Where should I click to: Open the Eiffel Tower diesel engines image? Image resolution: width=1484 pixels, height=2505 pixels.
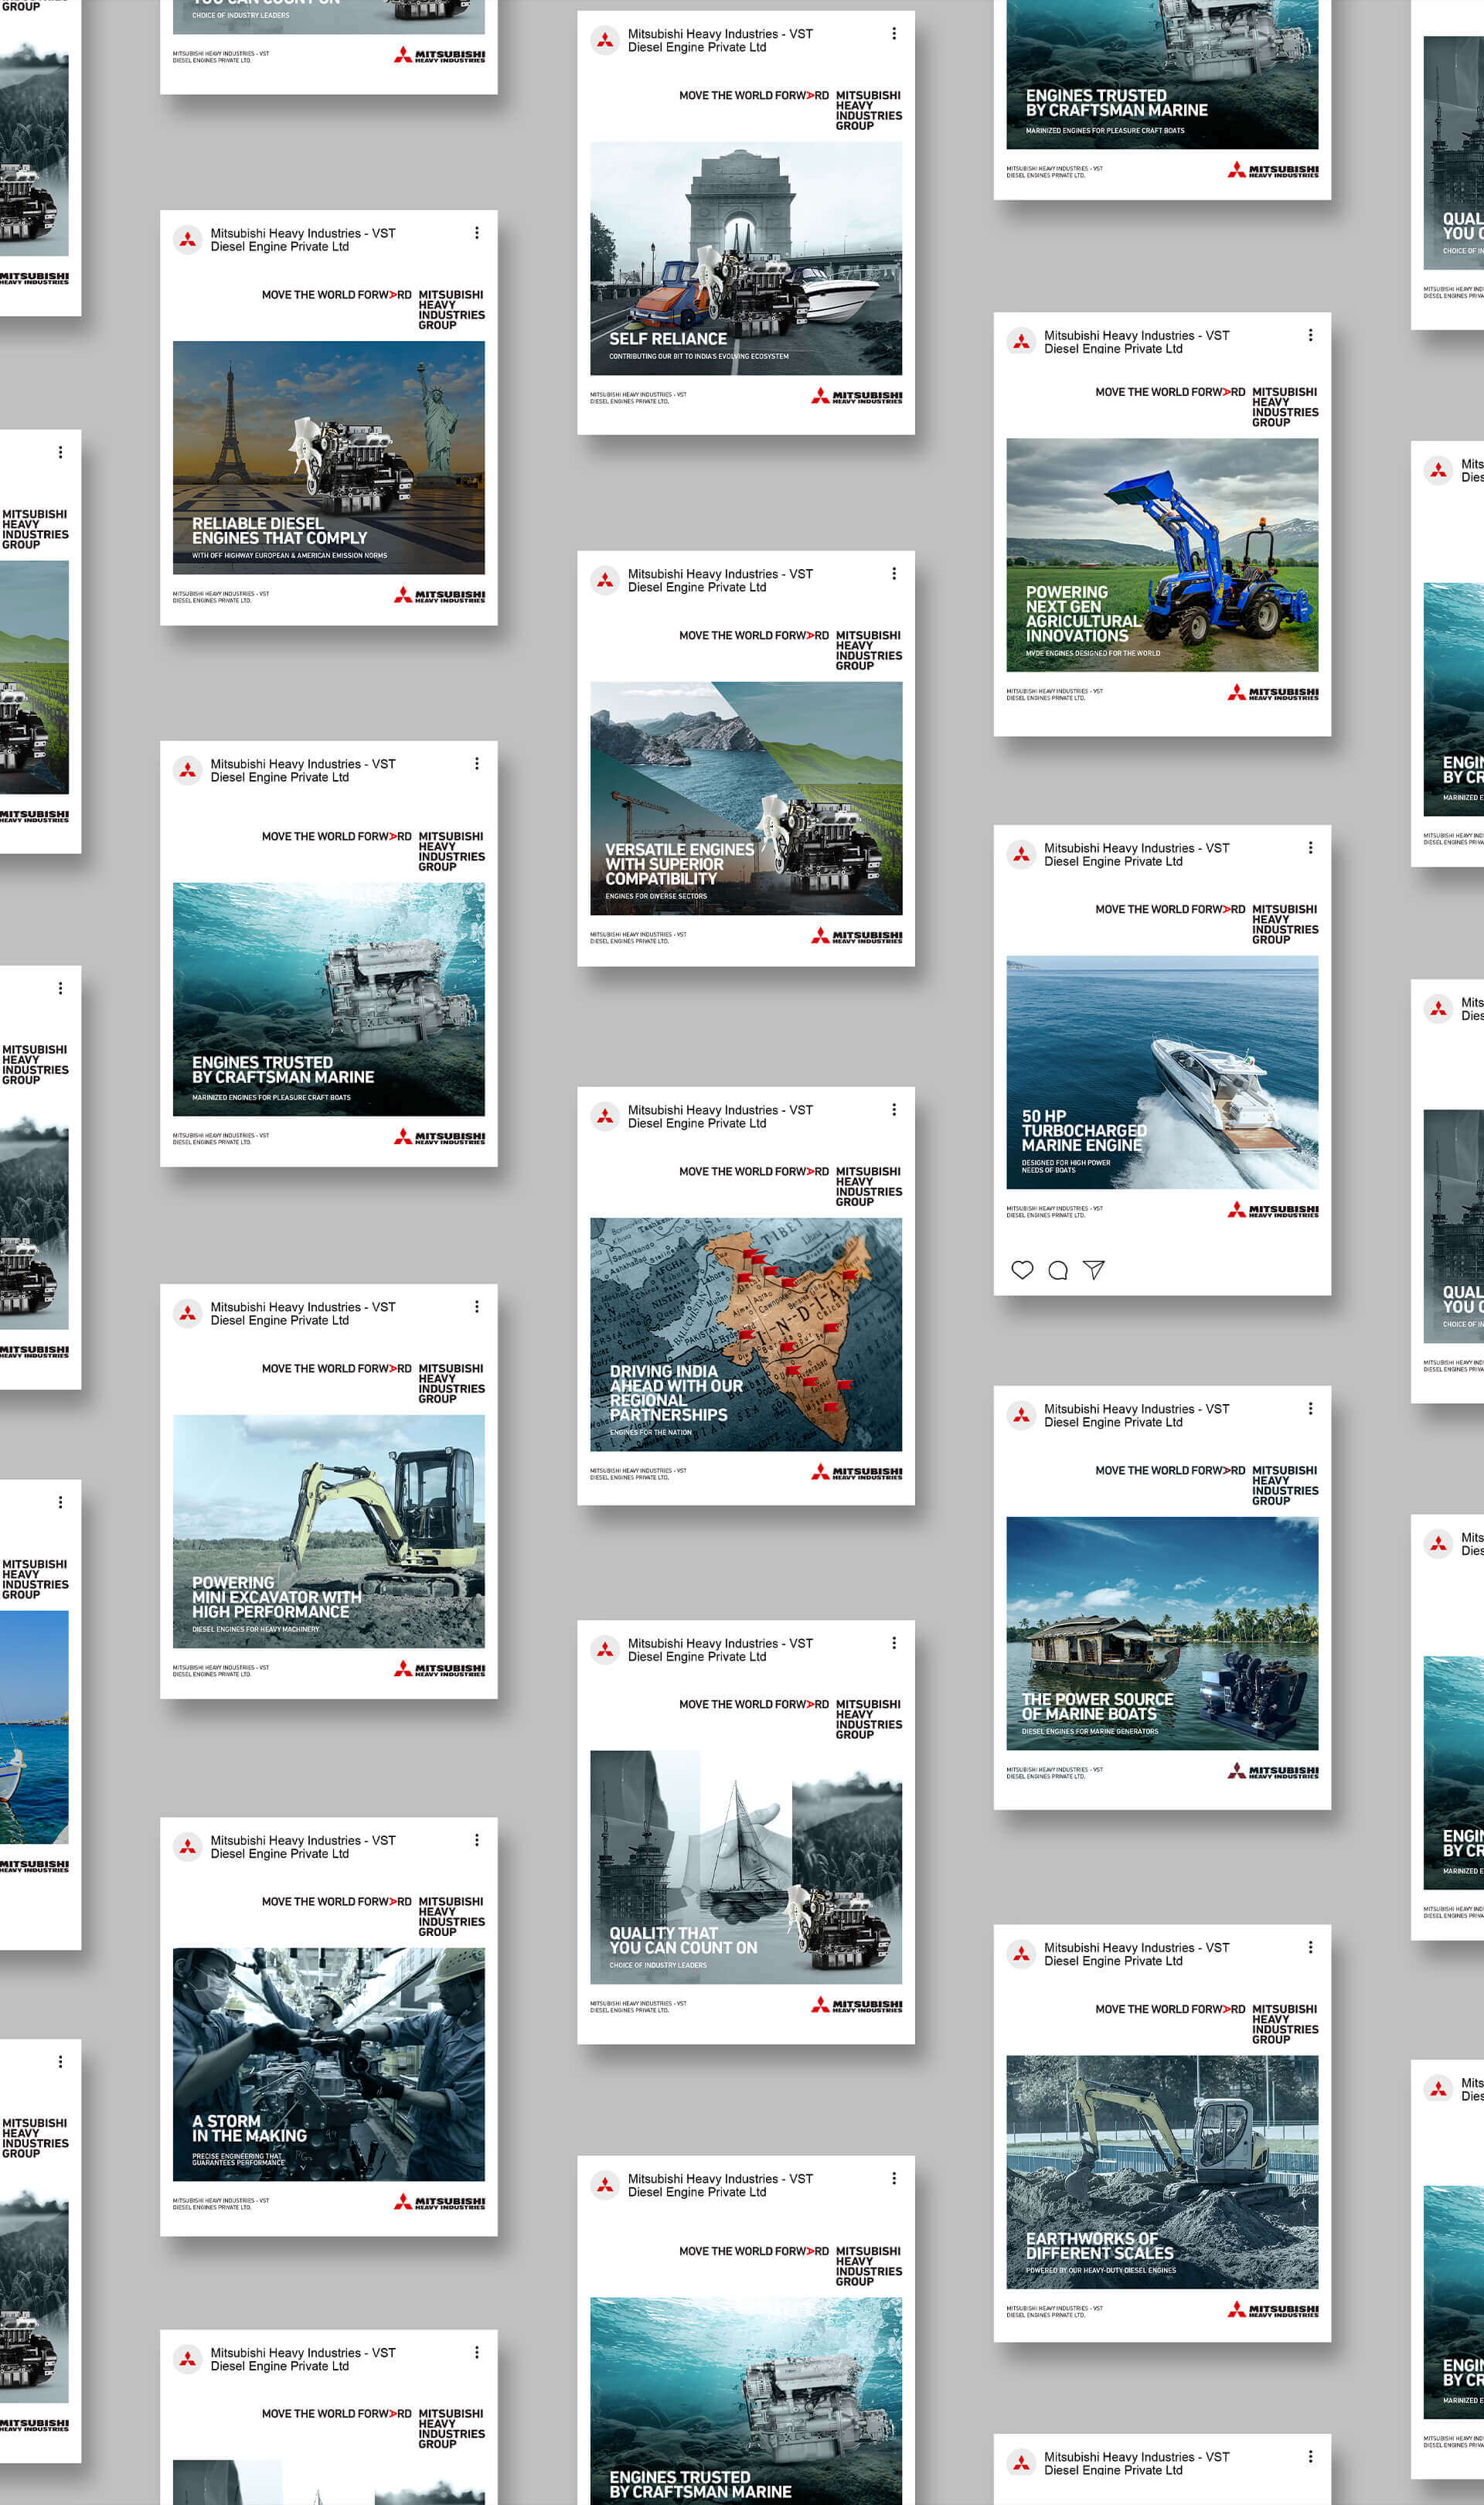(x=328, y=457)
